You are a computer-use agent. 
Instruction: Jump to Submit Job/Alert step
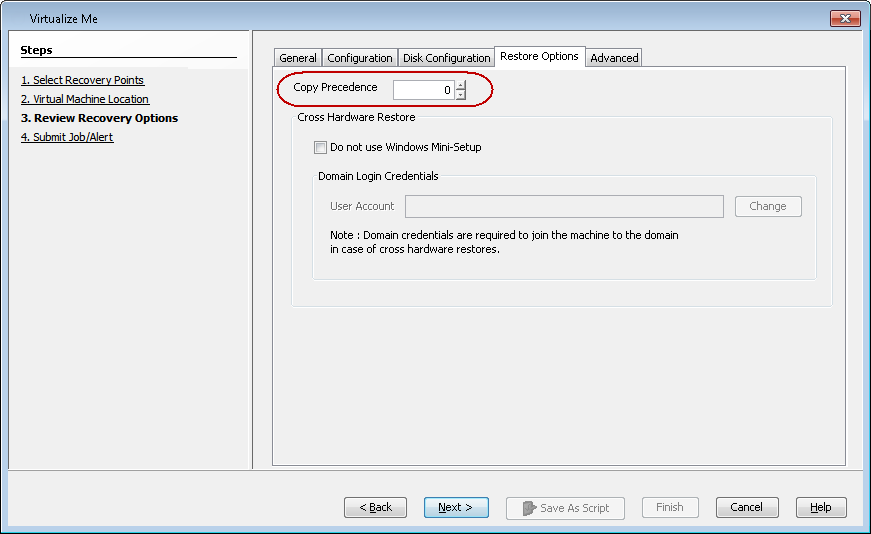(x=67, y=137)
